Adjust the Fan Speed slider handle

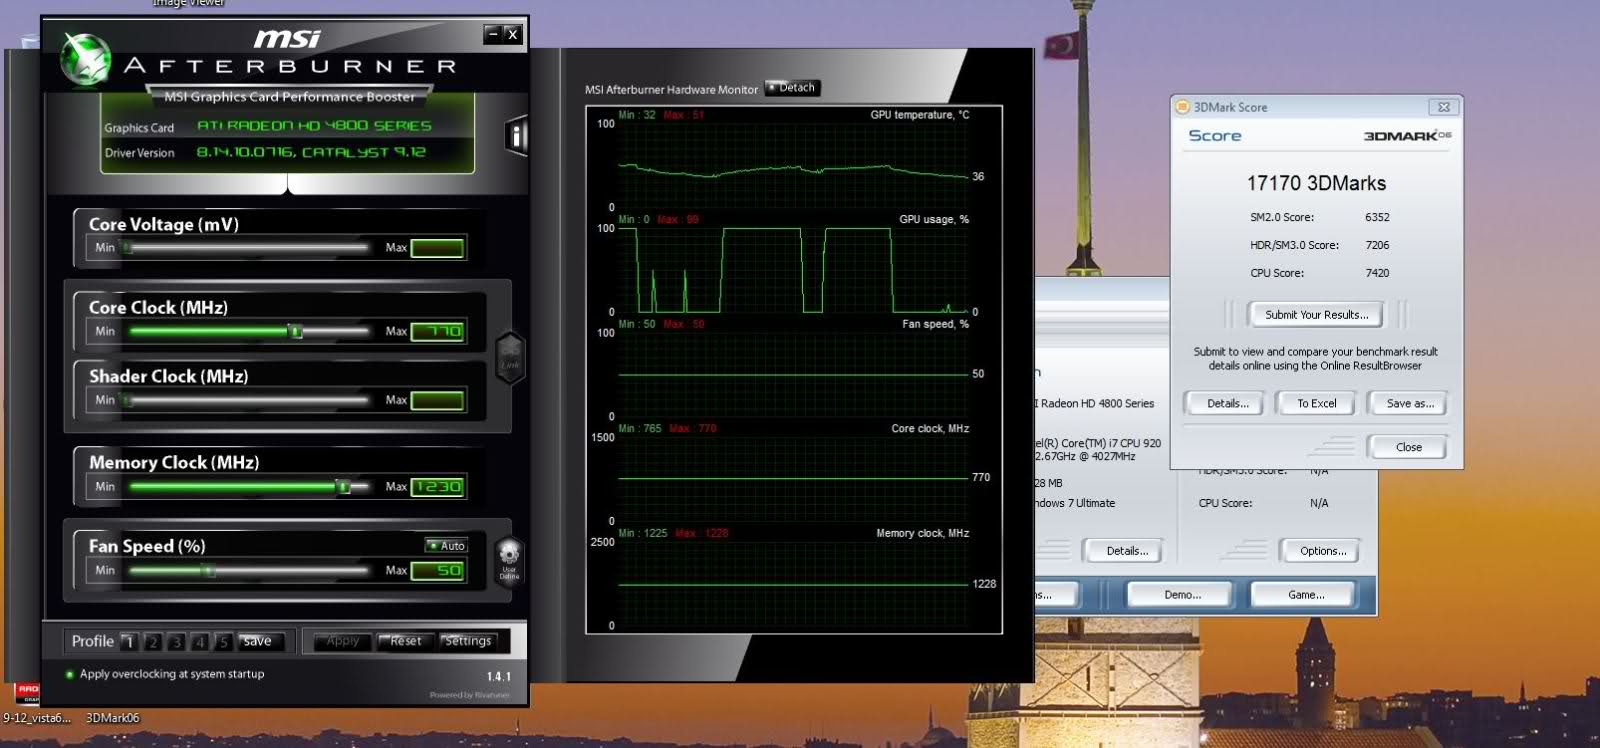(x=209, y=570)
